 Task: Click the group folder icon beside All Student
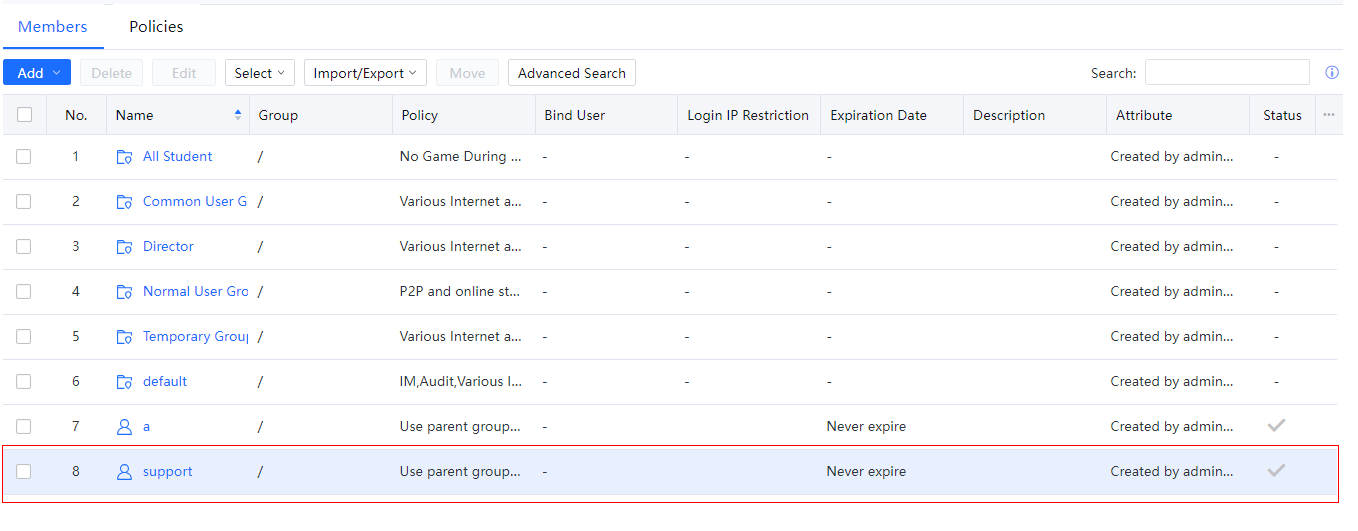124,157
